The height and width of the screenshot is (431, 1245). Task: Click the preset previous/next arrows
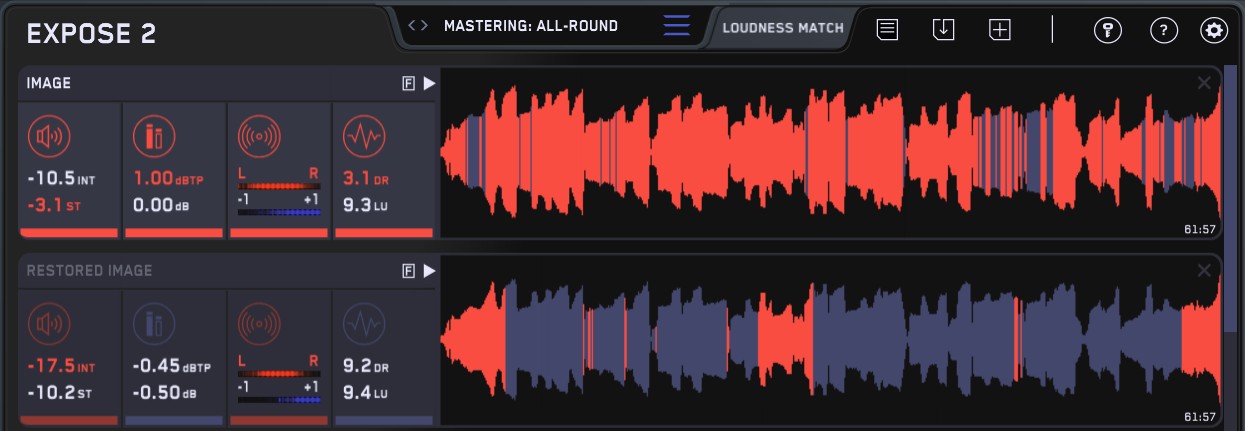[x=419, y=26]
